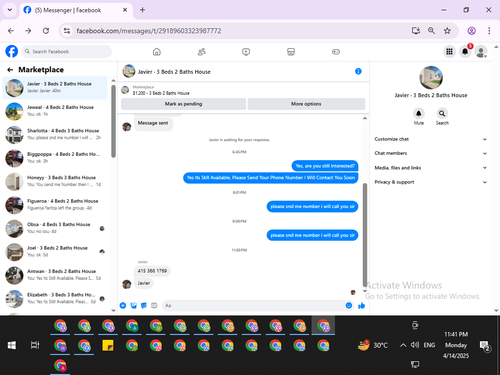Image resolution: width=500 pixels, height=375 pixels.
Task: Mute the conversation with bell icon
Action: 419,114
